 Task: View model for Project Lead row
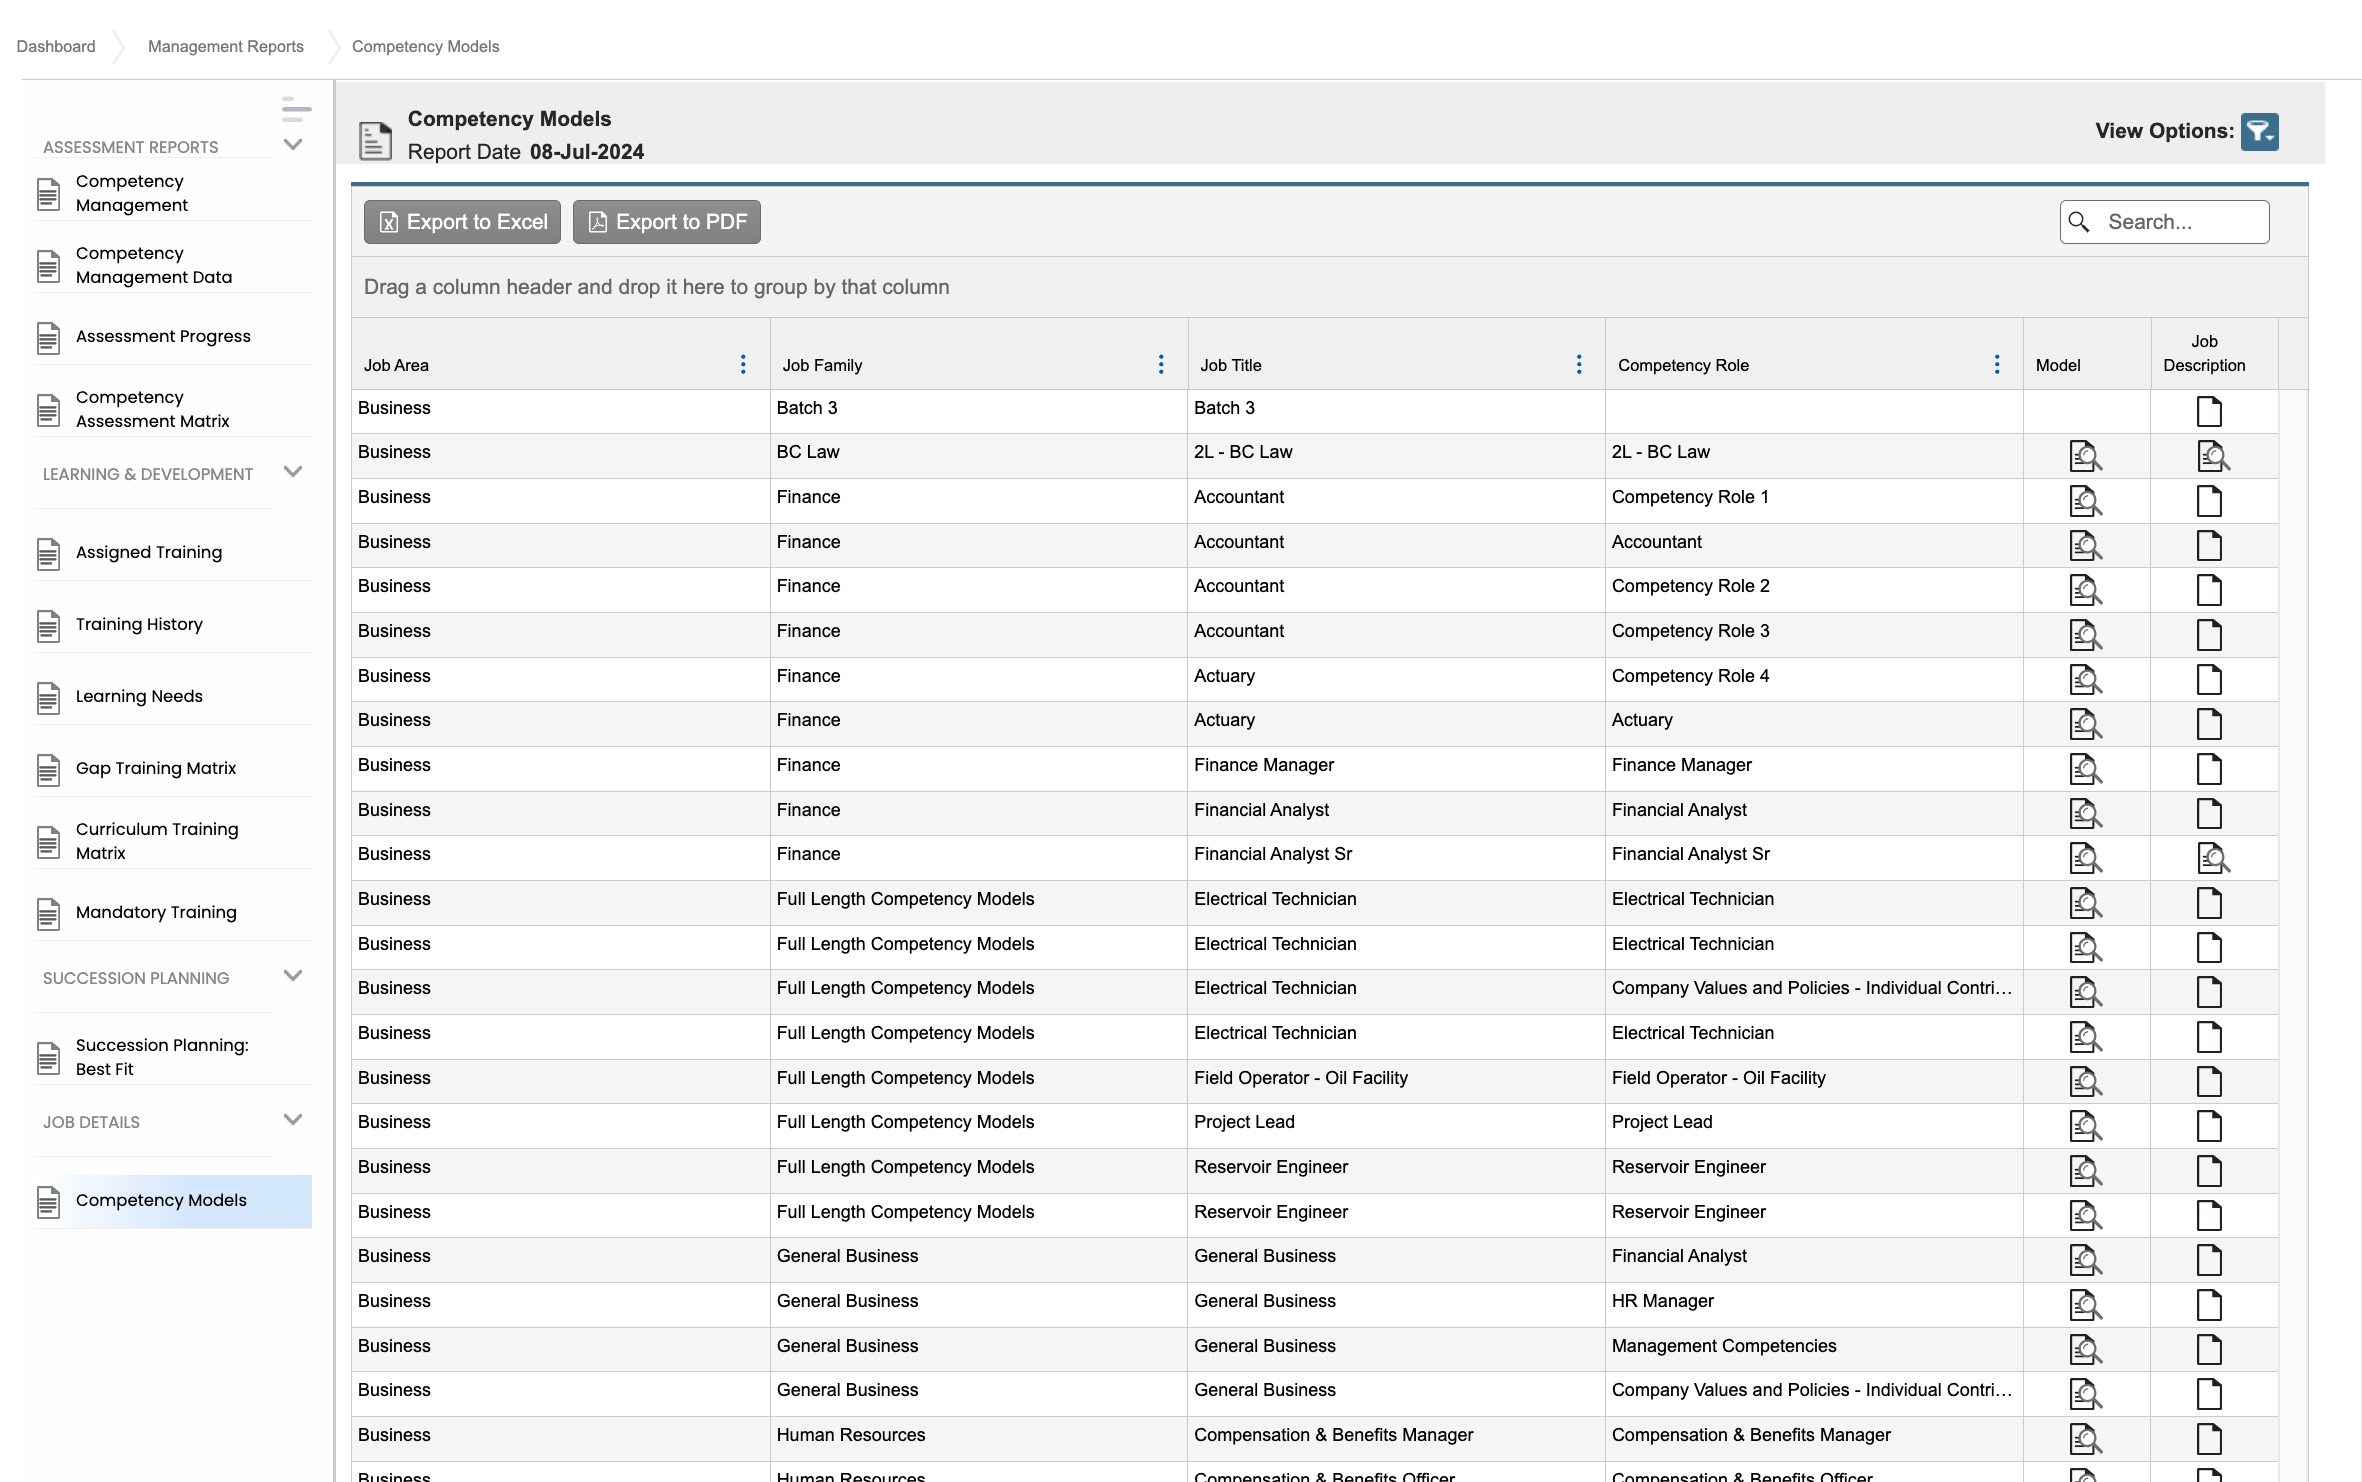(x=2085, y=1126)
